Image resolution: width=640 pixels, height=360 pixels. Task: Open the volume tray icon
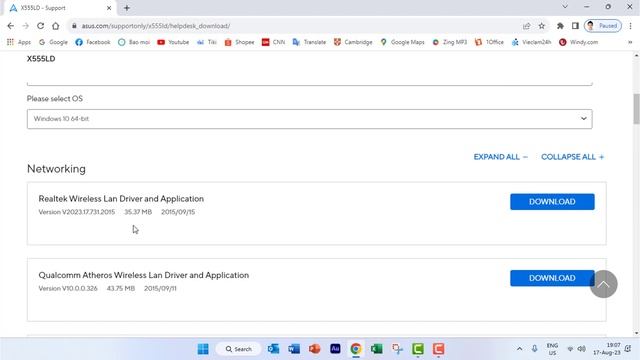coord(582,349)
